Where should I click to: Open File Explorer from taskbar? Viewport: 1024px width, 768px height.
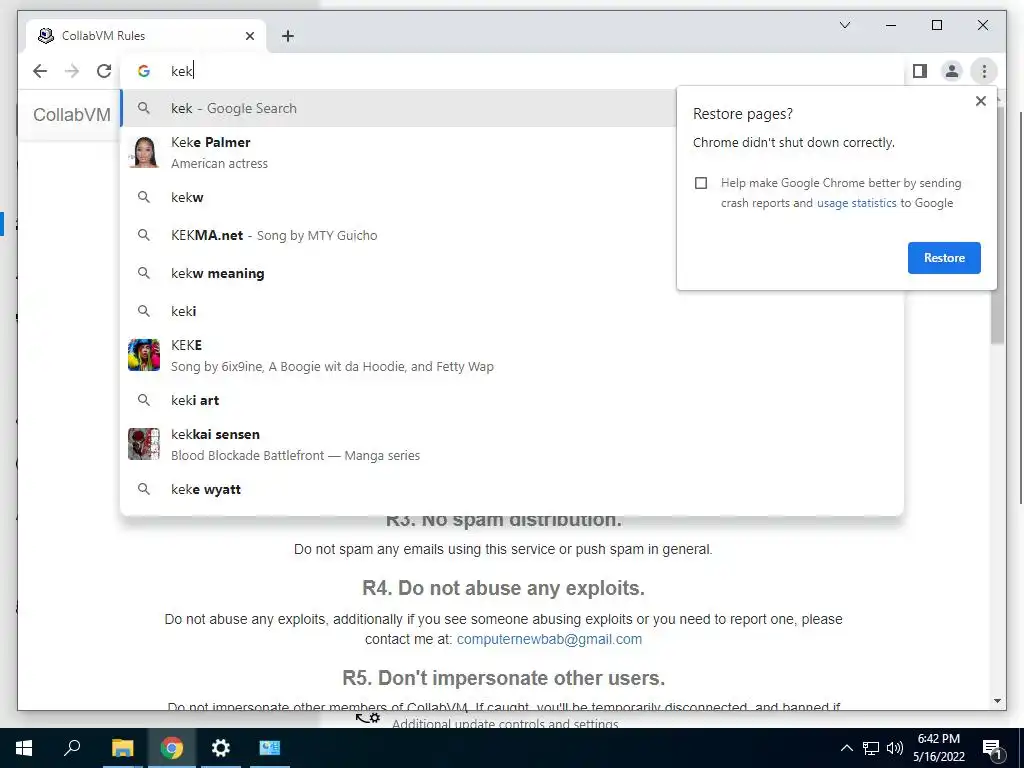click(x=122, y=748)
